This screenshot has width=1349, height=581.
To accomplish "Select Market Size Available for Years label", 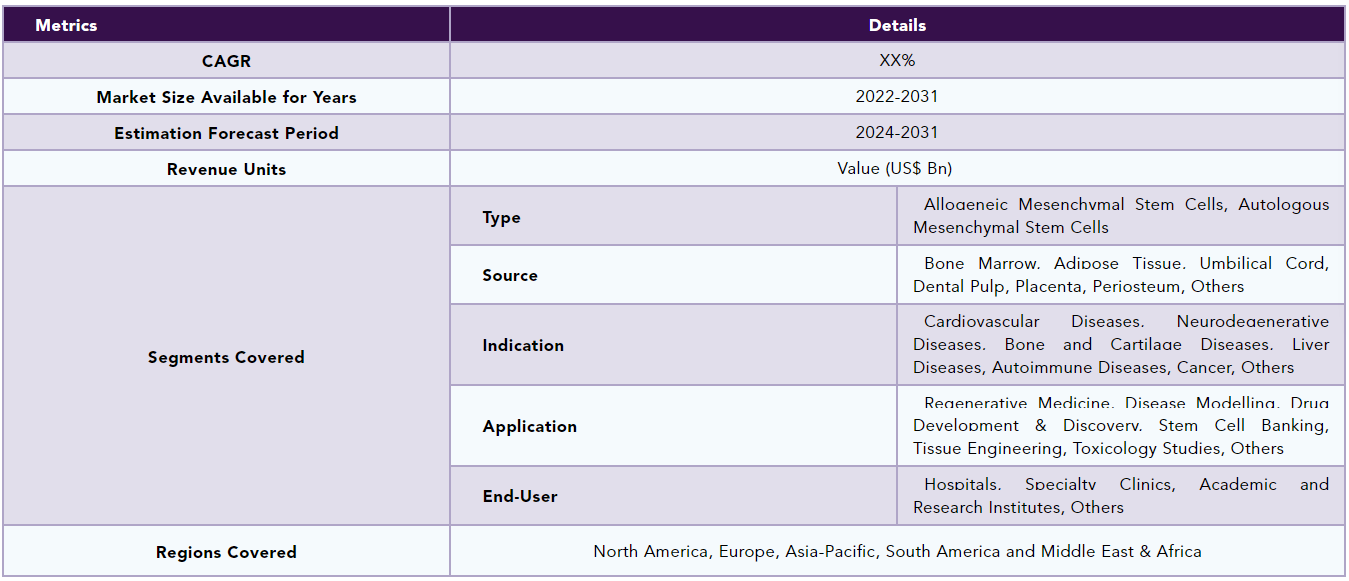I will (x=226, y=97).
